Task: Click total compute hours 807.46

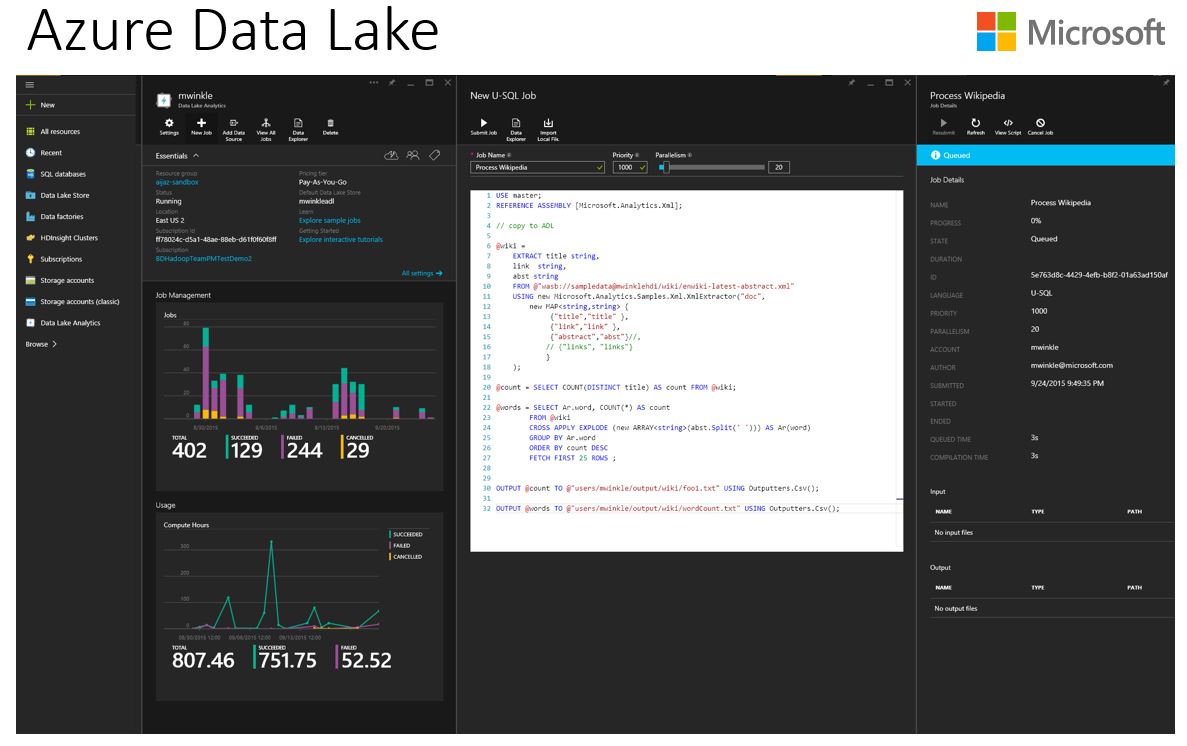Action: click(203, 660)
